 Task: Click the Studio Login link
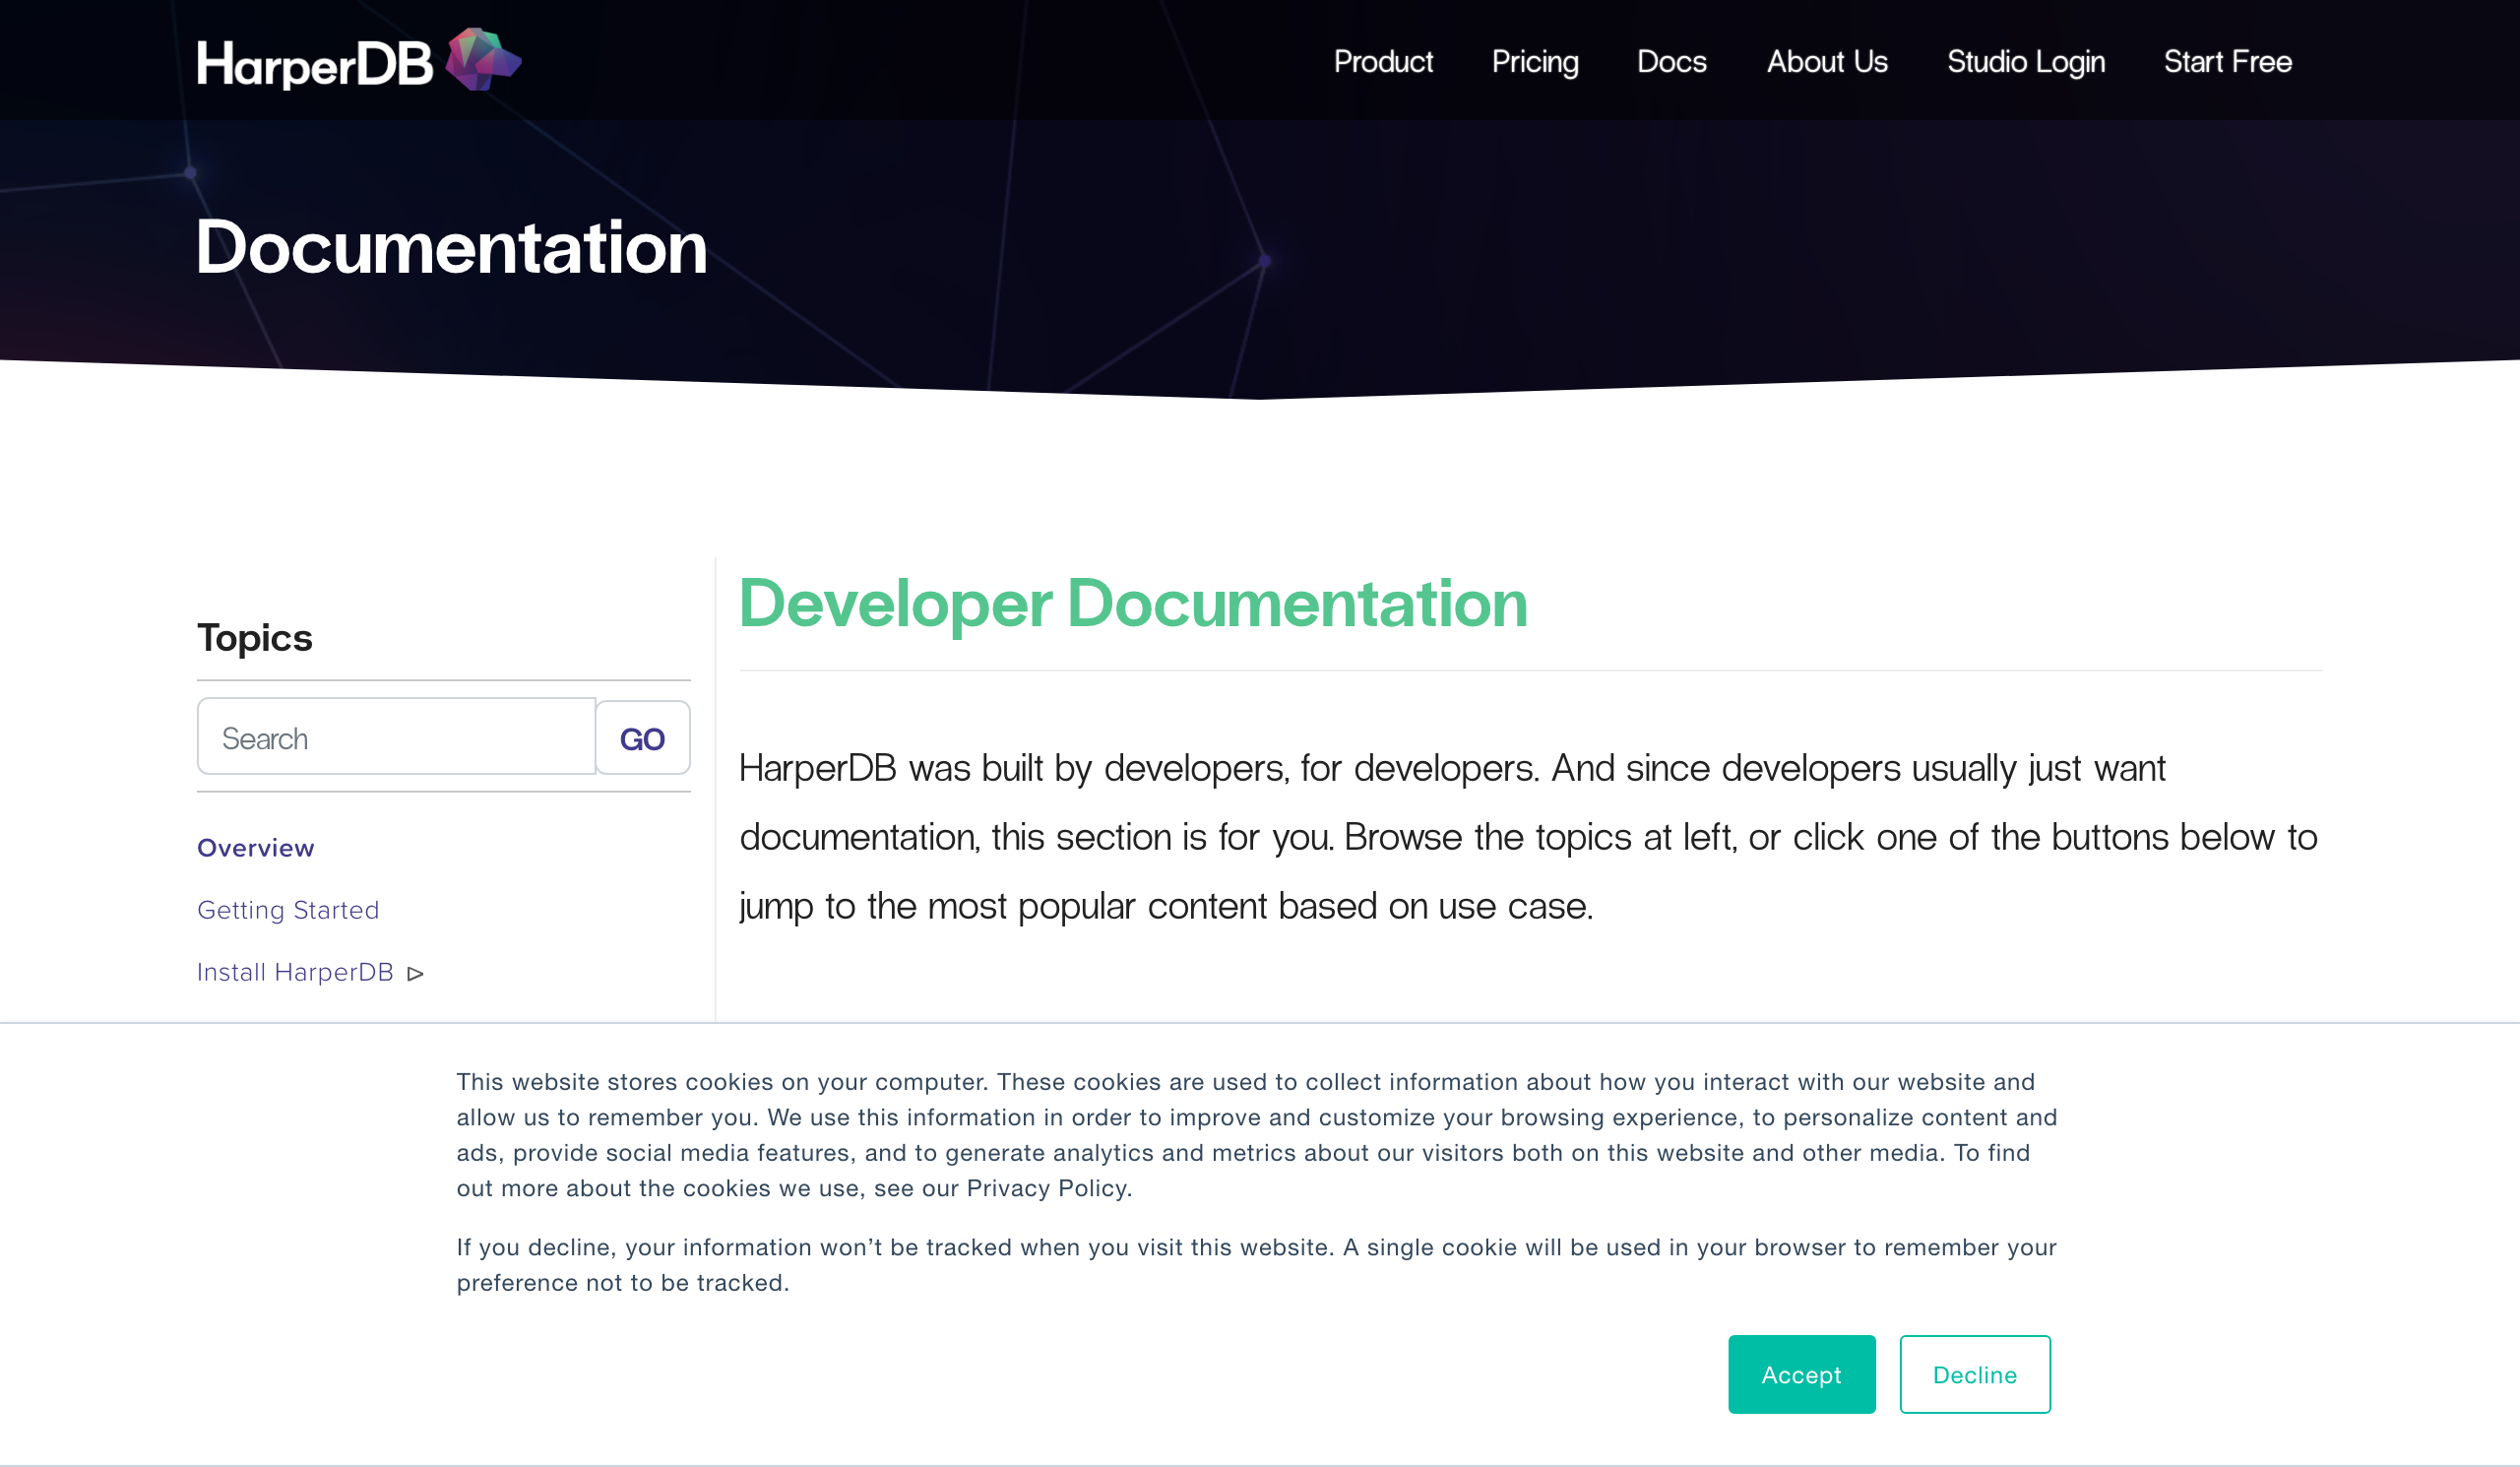tap(2025, 62)
